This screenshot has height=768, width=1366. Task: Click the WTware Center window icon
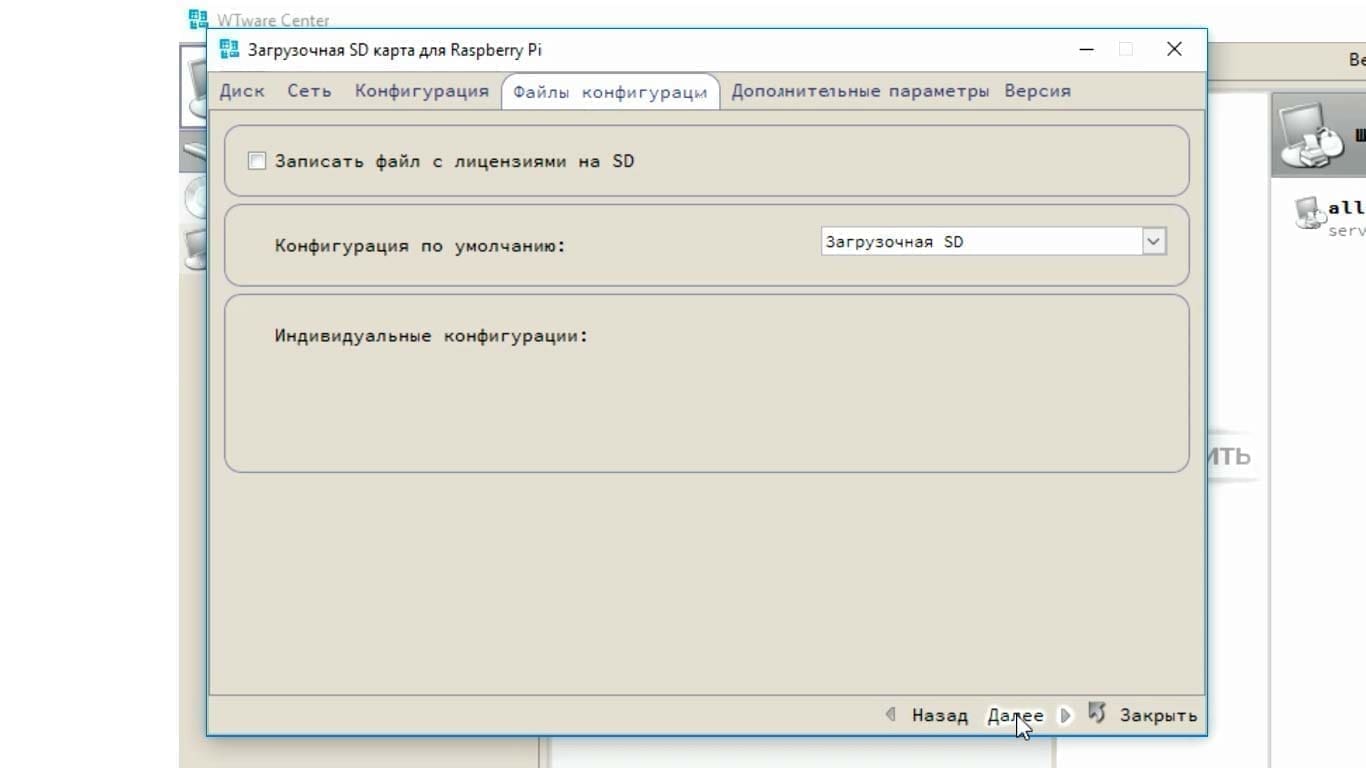click(x=198, y=19)
